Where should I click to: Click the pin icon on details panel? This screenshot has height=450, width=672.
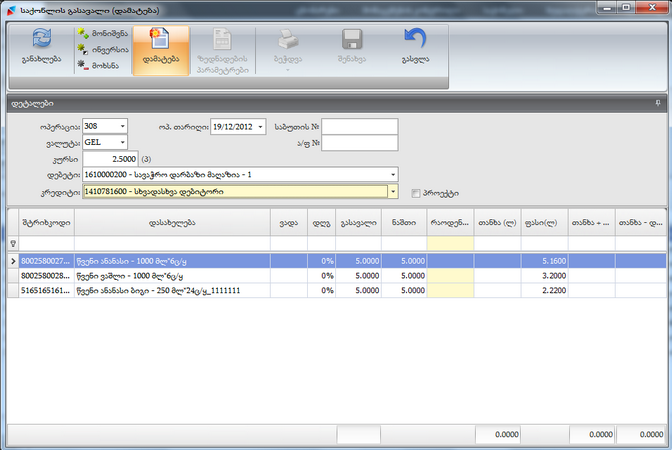click(x=658, y=103)
